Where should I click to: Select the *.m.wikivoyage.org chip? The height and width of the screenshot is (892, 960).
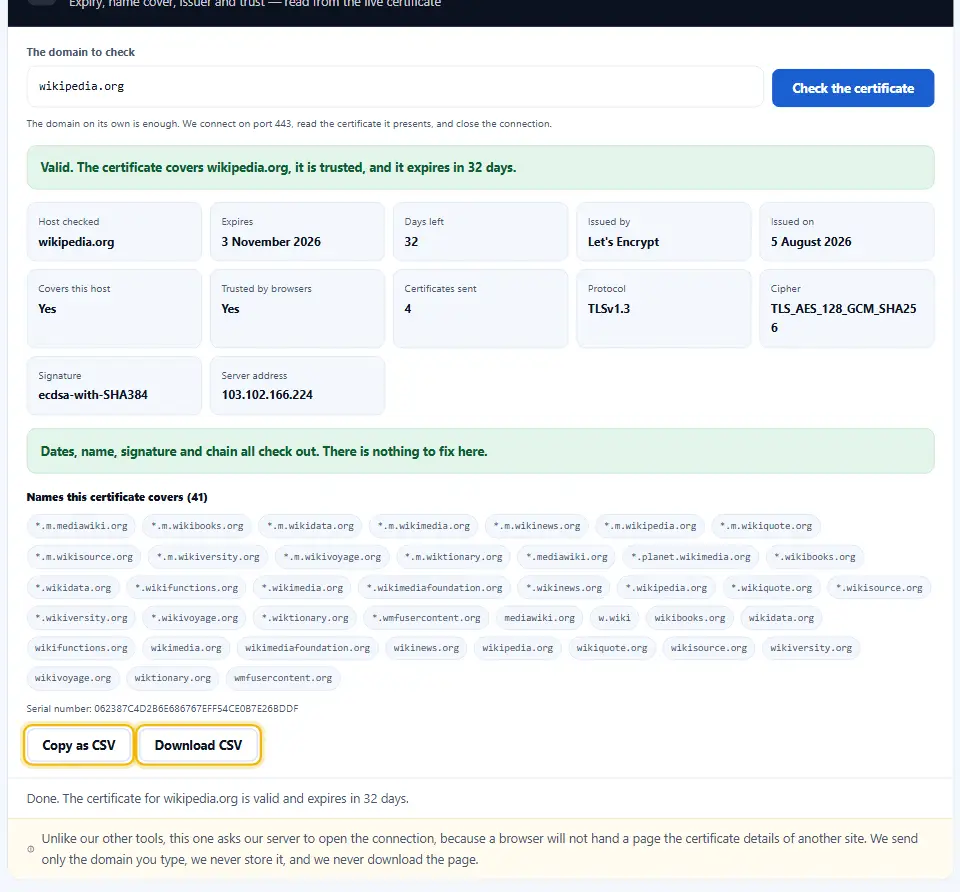pos(332,557)
